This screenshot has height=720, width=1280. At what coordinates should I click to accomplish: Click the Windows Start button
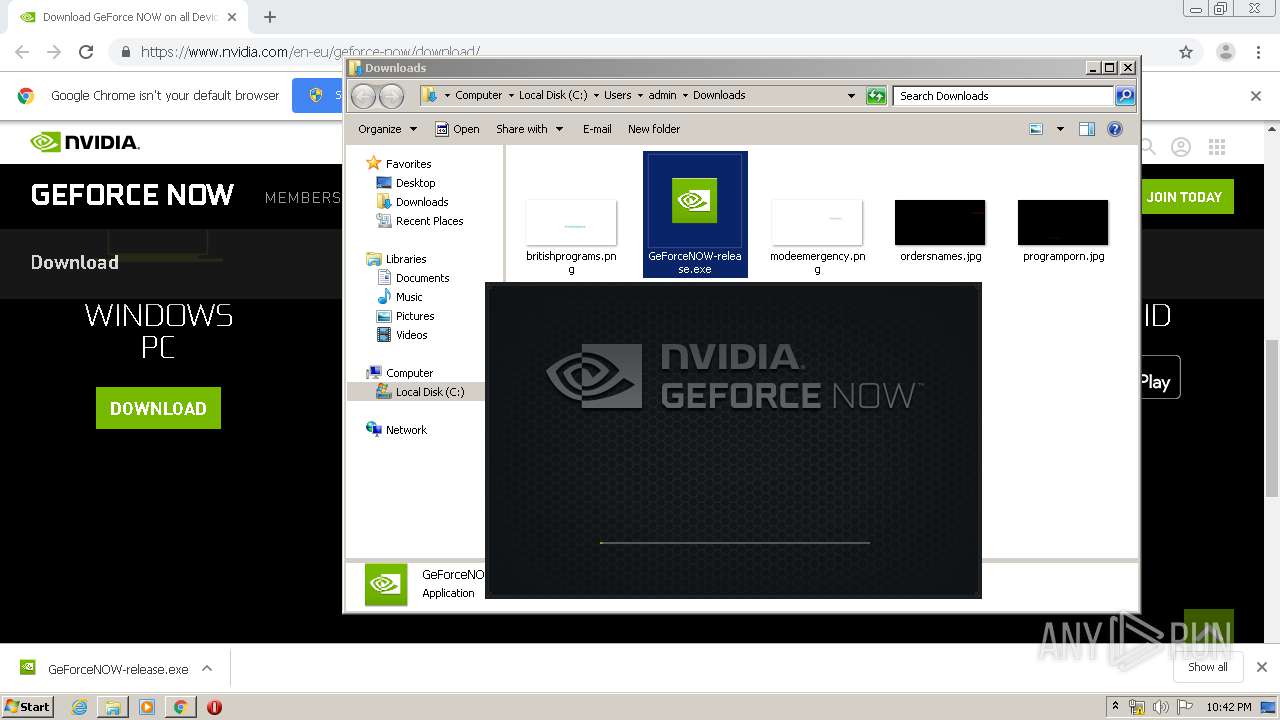tap(28, 707)
